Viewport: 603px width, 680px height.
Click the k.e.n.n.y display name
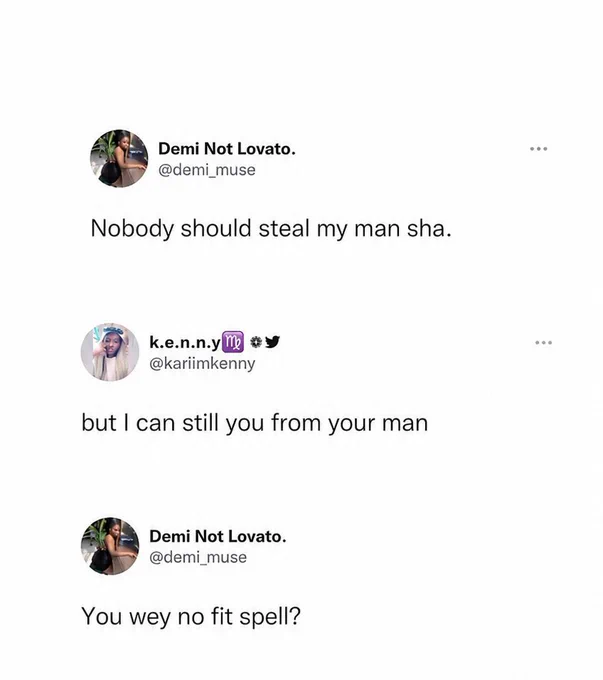pos(185,343)
